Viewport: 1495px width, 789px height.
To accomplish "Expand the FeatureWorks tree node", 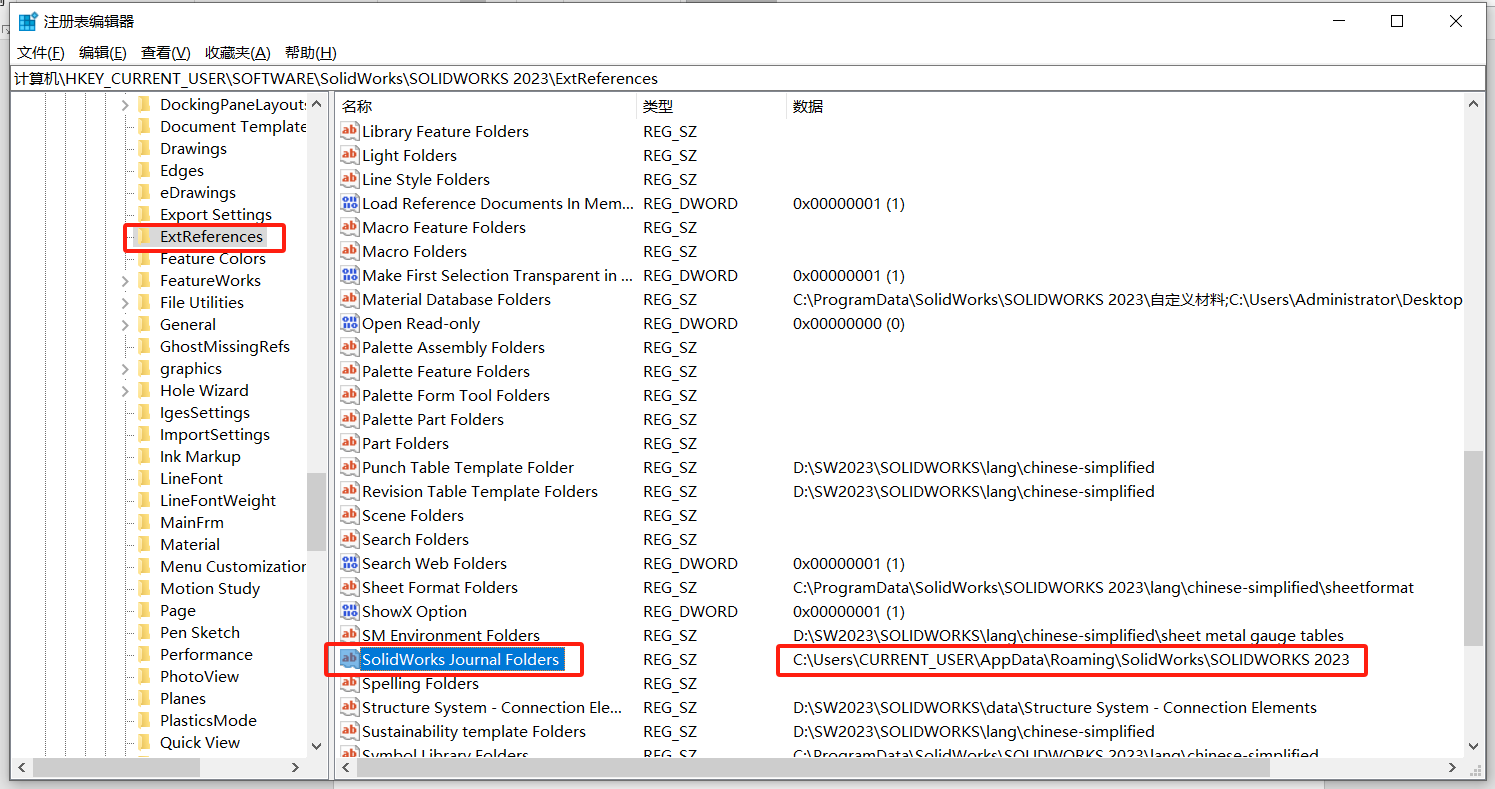I will [x=125, y=281].
